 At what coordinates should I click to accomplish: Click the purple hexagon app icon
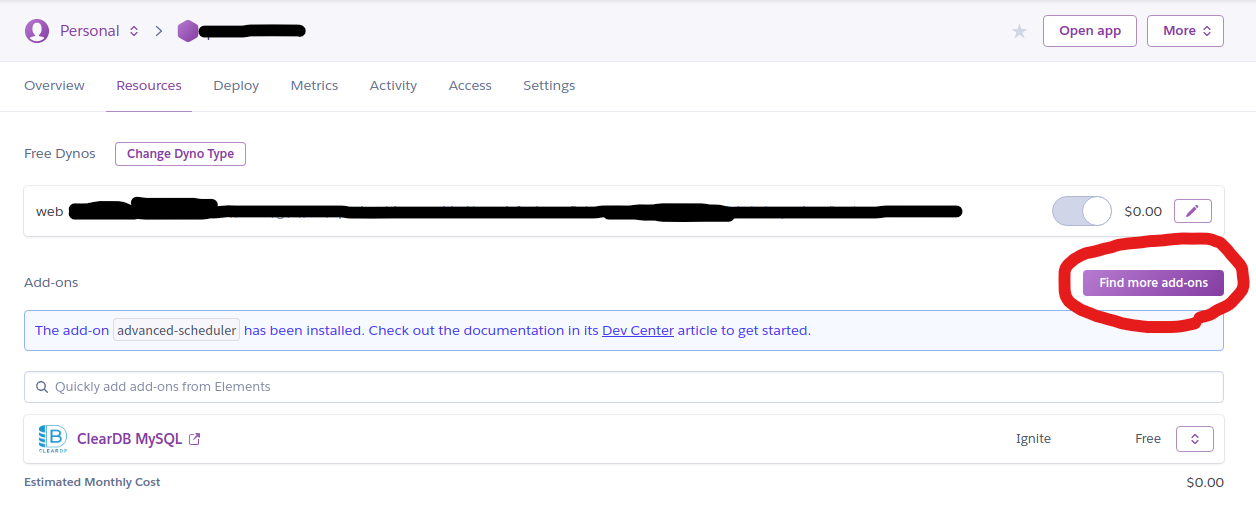188,31
